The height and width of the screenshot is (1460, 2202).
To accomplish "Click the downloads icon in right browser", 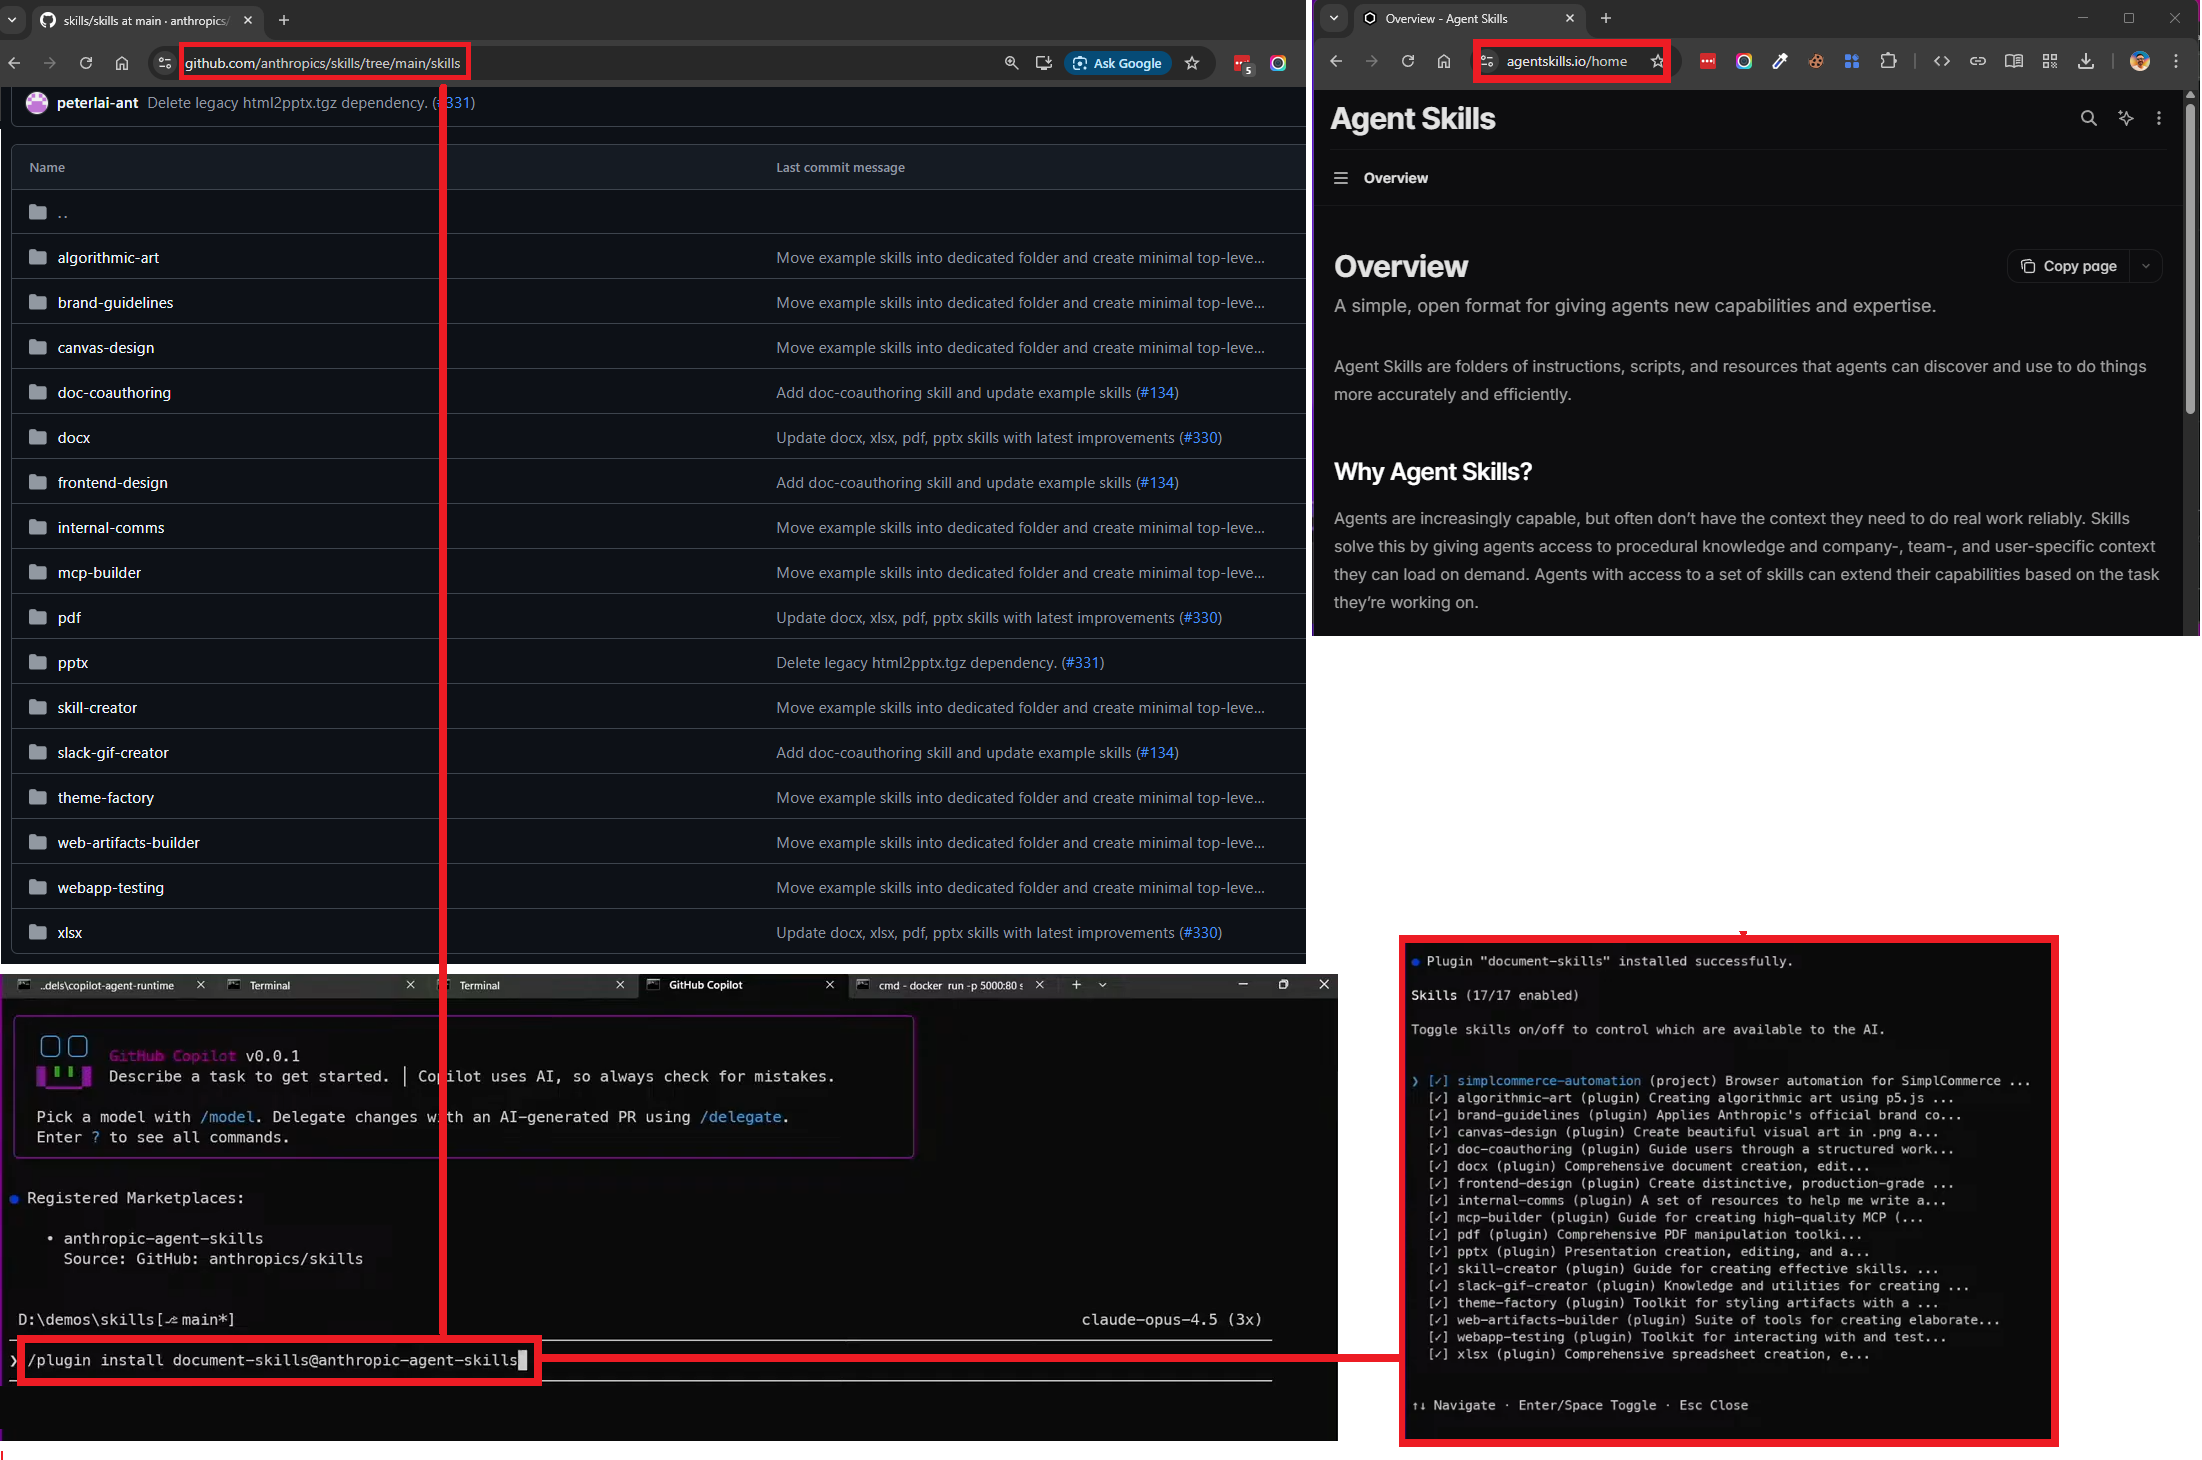I will tap(2085, 61).
